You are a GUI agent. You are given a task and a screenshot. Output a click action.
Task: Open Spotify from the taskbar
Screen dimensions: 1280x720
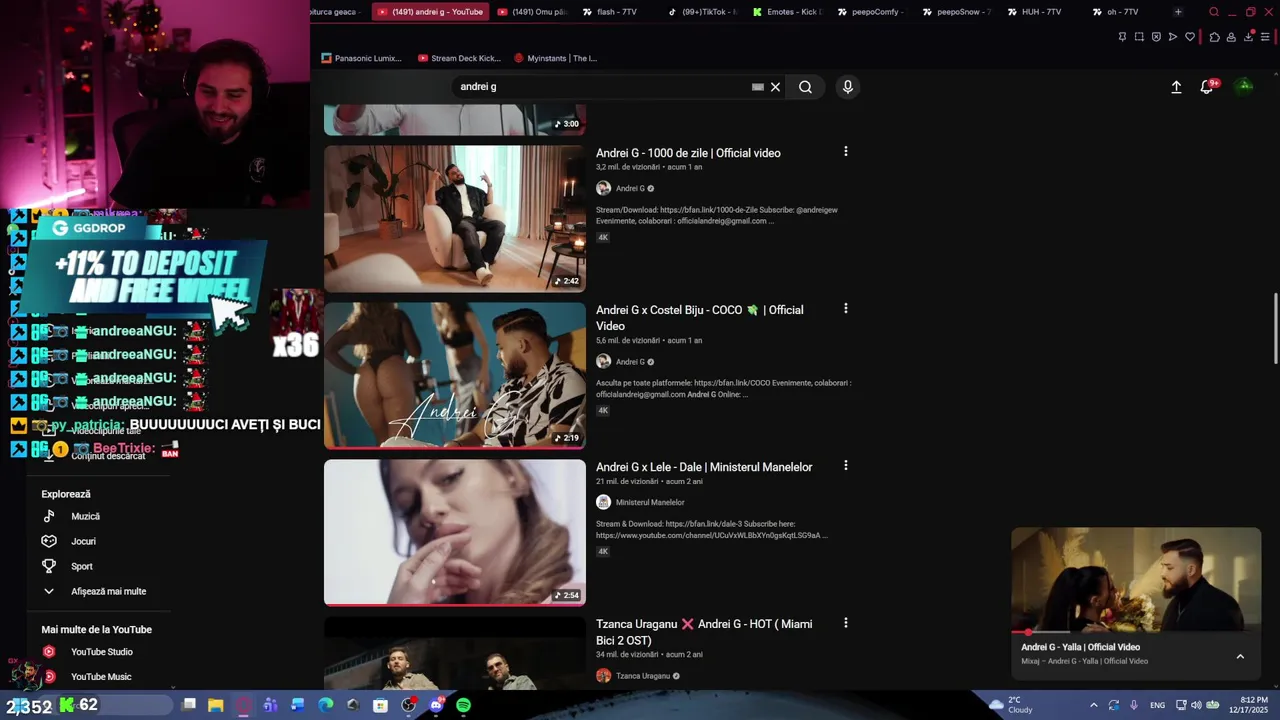point(463,705)
